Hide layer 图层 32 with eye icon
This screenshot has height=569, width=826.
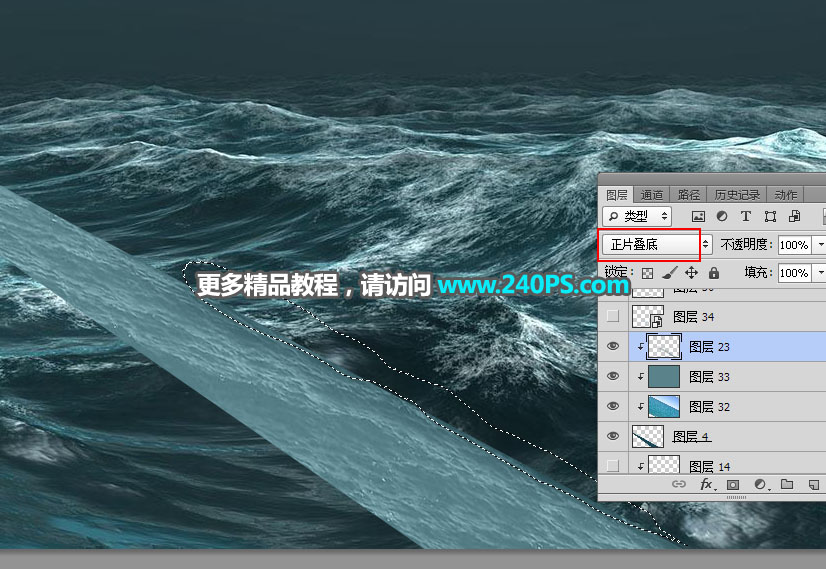613,406
